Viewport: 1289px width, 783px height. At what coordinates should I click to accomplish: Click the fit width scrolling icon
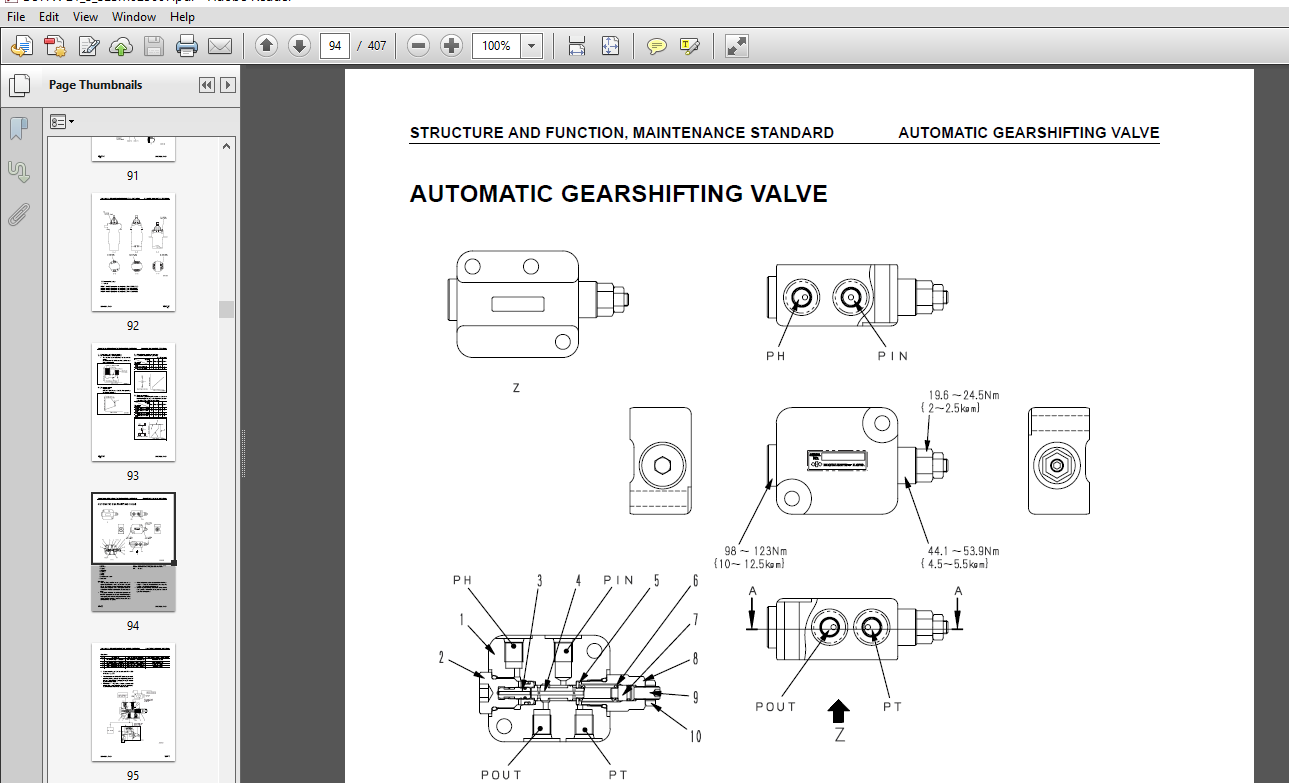pos(577,46)
